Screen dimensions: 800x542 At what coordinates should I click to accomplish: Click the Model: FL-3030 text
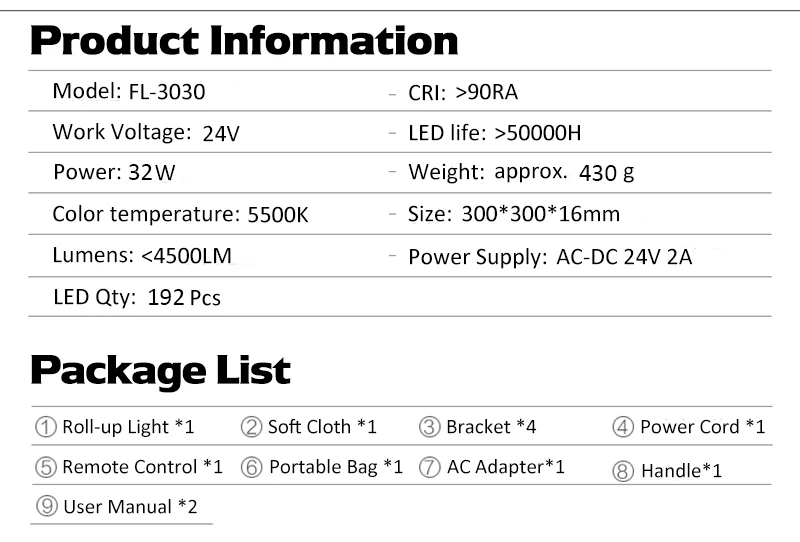(129, 92)
